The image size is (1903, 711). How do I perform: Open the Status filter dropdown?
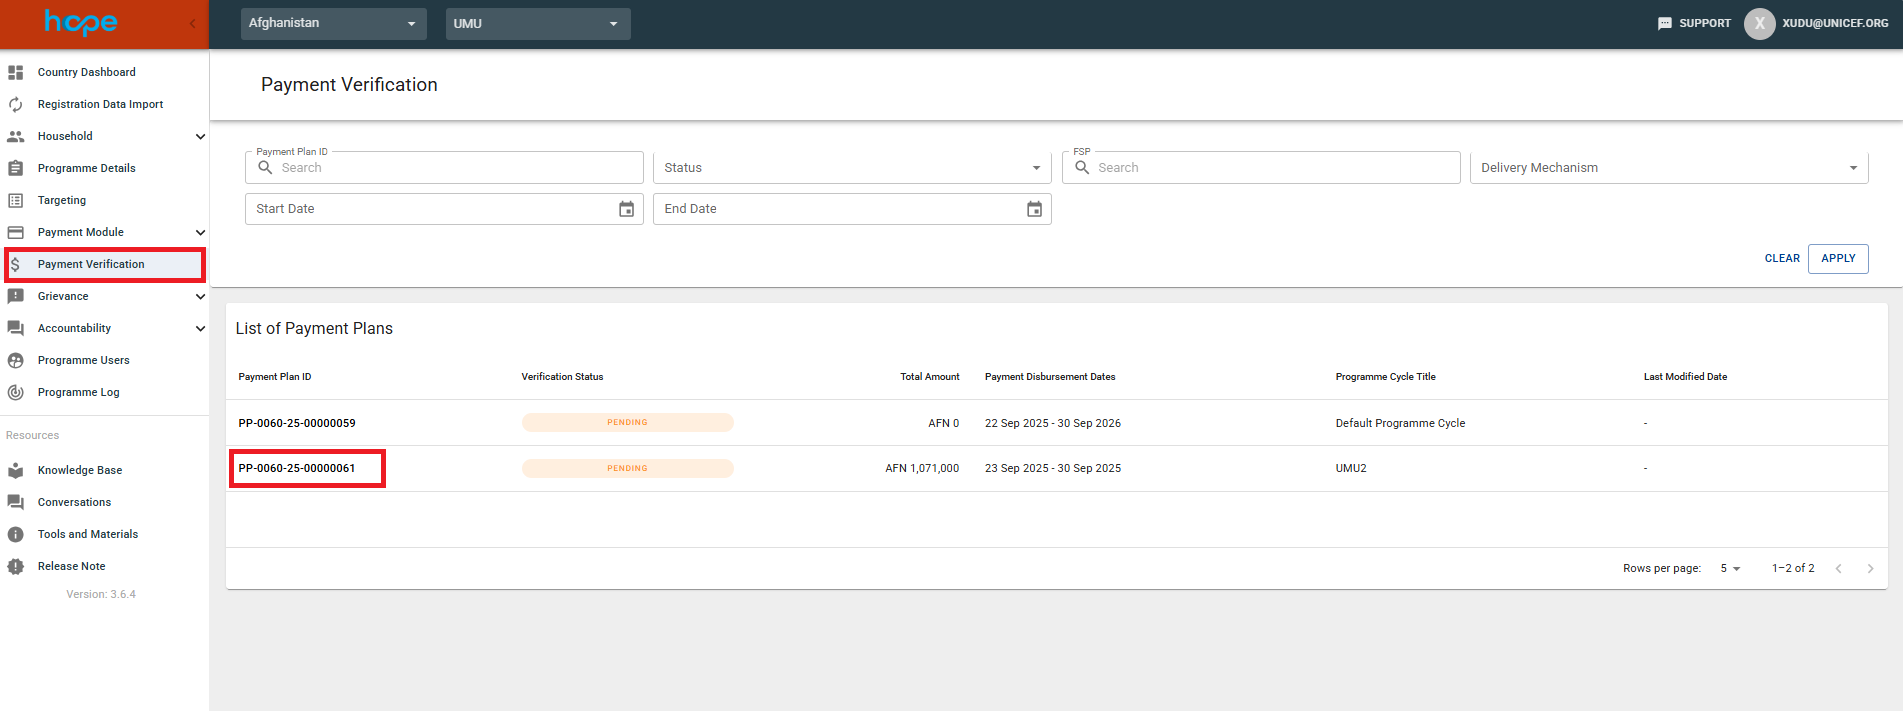click(851, 168)
